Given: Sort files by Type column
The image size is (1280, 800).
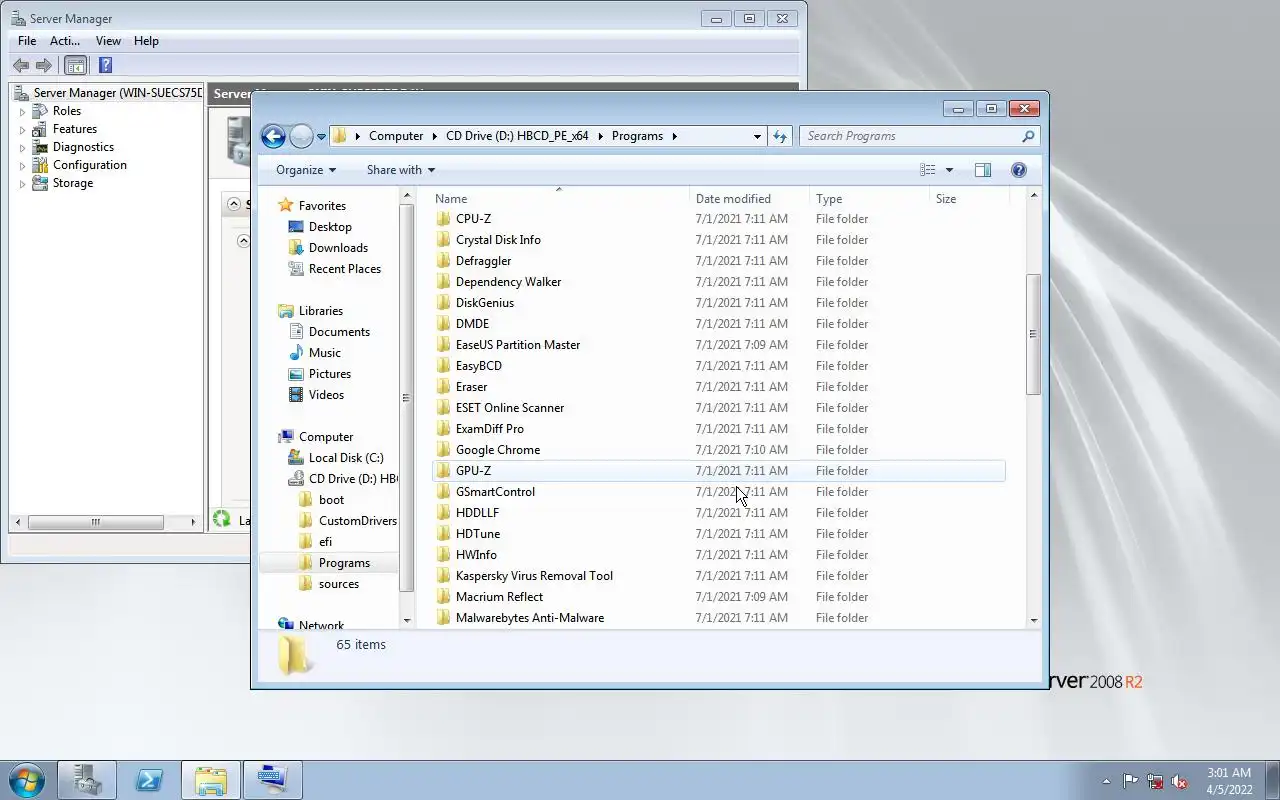Looking at the screenshot, I should coord(869,198).
